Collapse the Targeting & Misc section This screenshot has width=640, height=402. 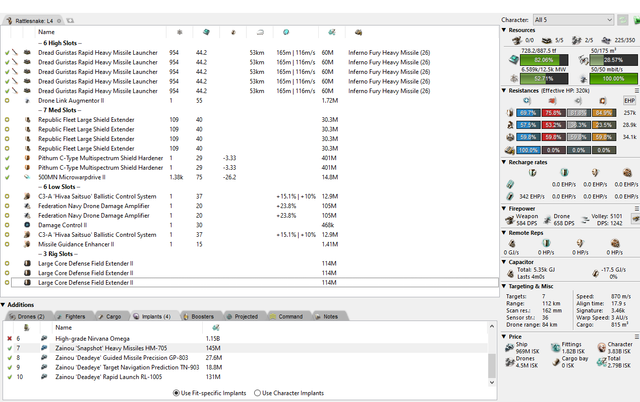[x=504, y=286]
